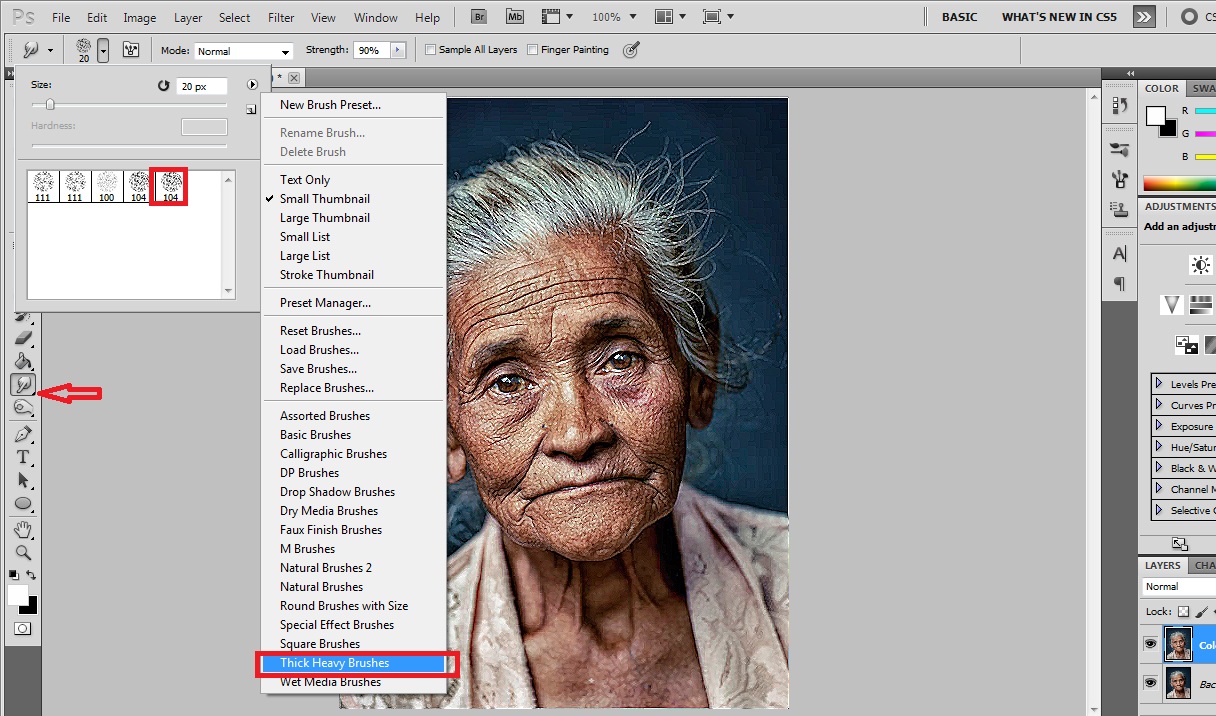This screenshot has height=716, width=1216.
Task: Select the Smudge tool in the toolbox
Action: pos(23,384)
